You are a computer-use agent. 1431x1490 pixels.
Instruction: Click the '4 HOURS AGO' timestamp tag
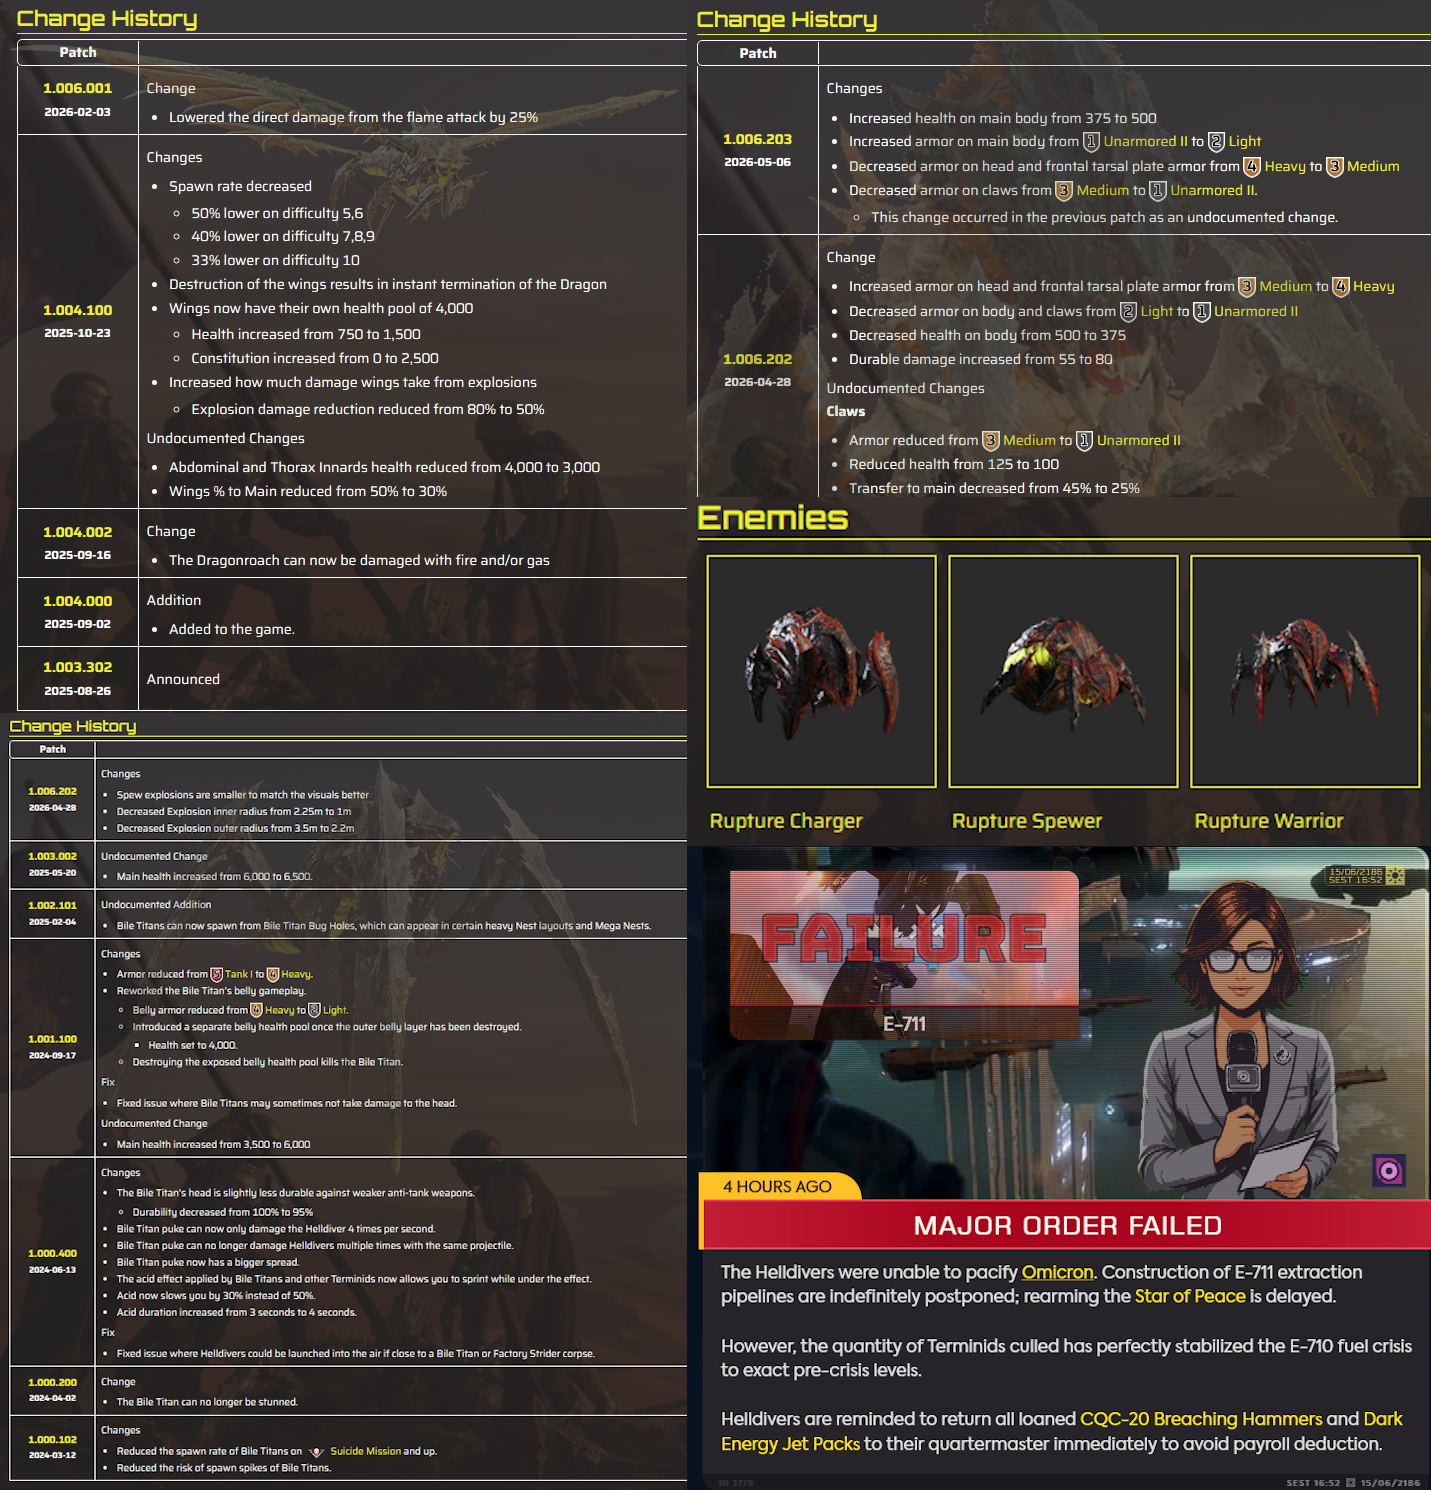tap(778, 1187)
